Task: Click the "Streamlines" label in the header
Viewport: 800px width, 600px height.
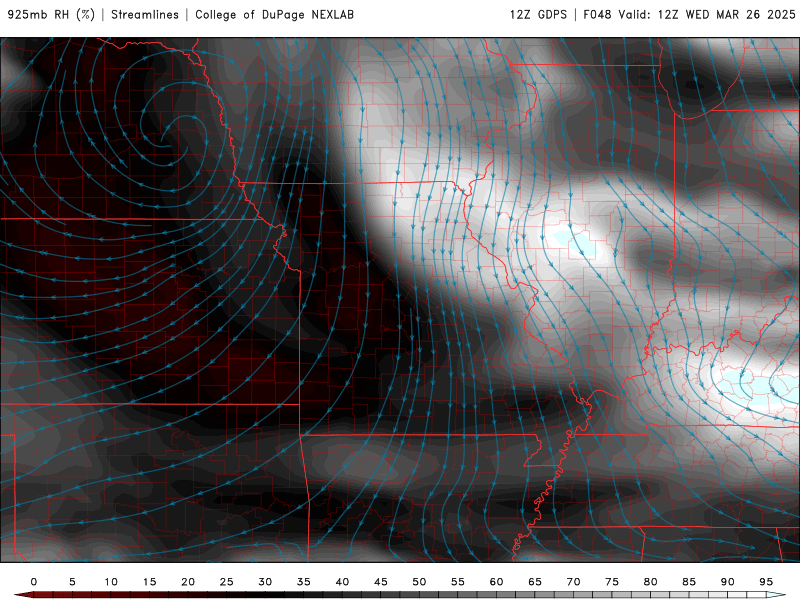Action: pos(145,14)
